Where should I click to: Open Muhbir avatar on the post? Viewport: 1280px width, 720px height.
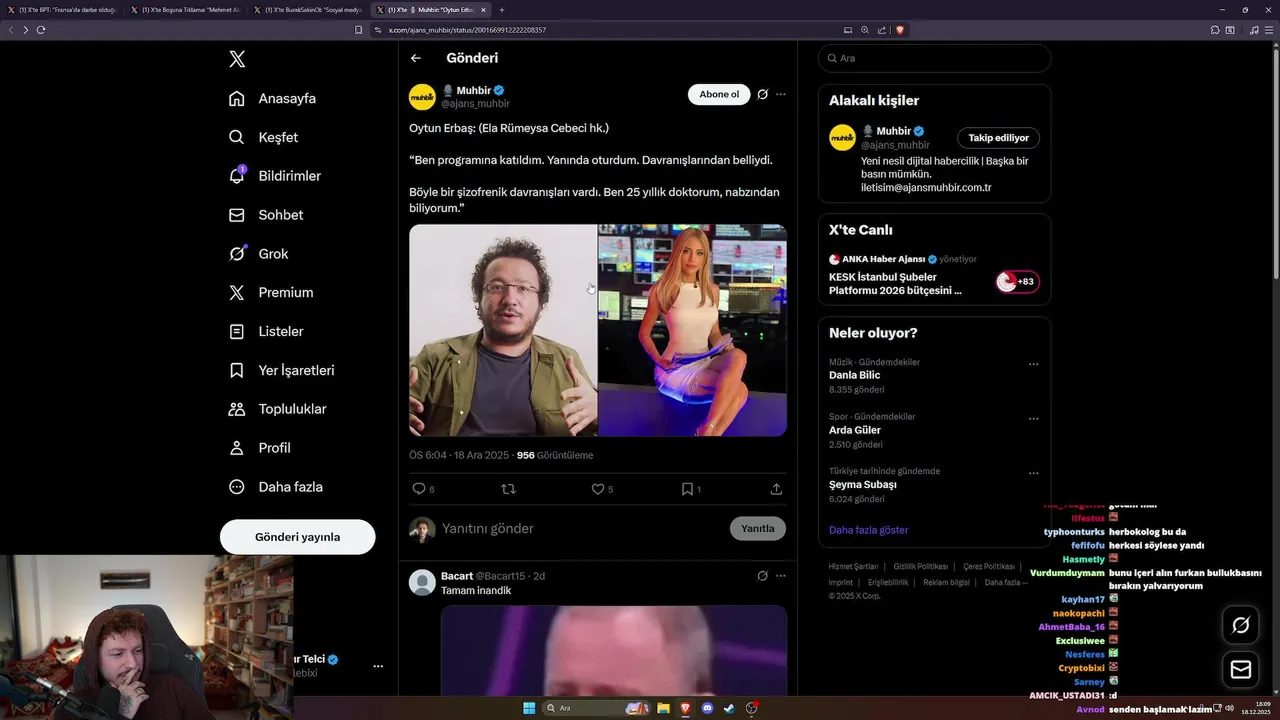422,97
